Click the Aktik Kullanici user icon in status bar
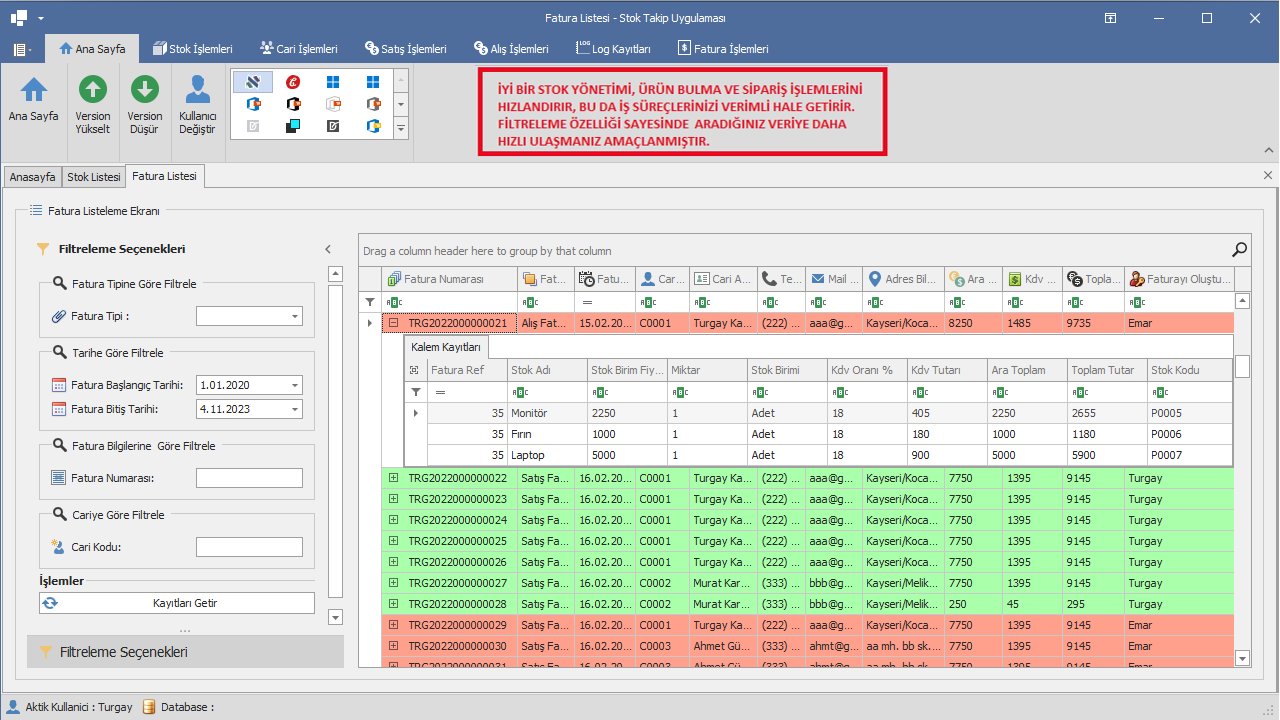Screen dimensions: 1280x720 tap(13, 707)
